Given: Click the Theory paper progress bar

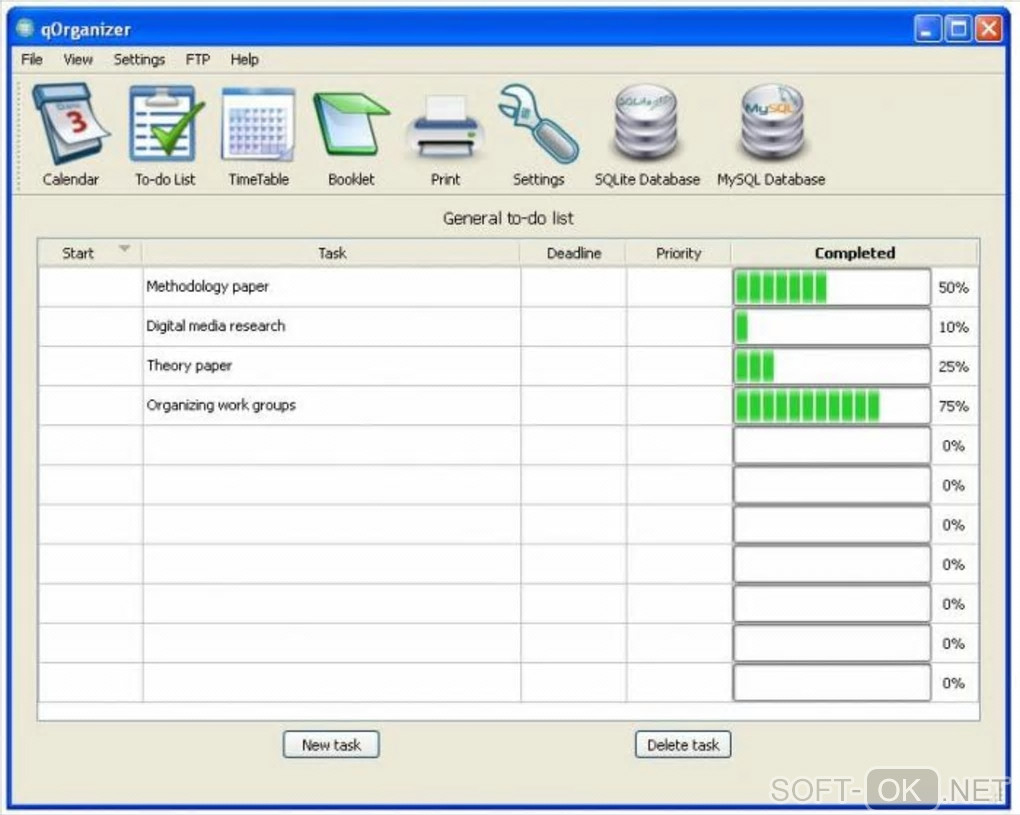Looking at the screenshot, I should tap(832, 366).
